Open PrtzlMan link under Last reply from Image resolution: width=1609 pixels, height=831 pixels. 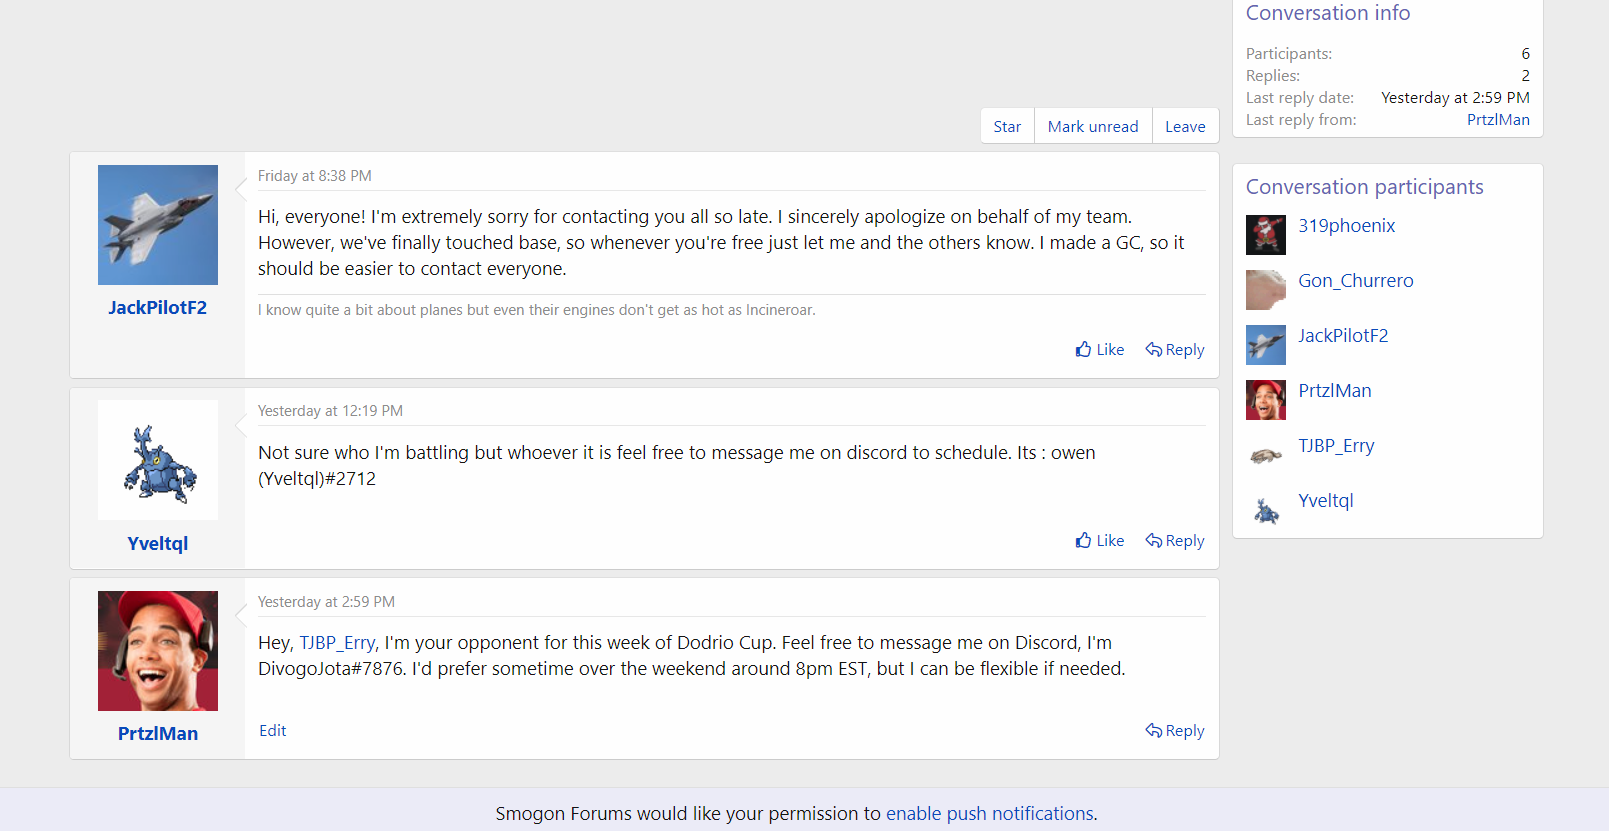point(1497,120)
